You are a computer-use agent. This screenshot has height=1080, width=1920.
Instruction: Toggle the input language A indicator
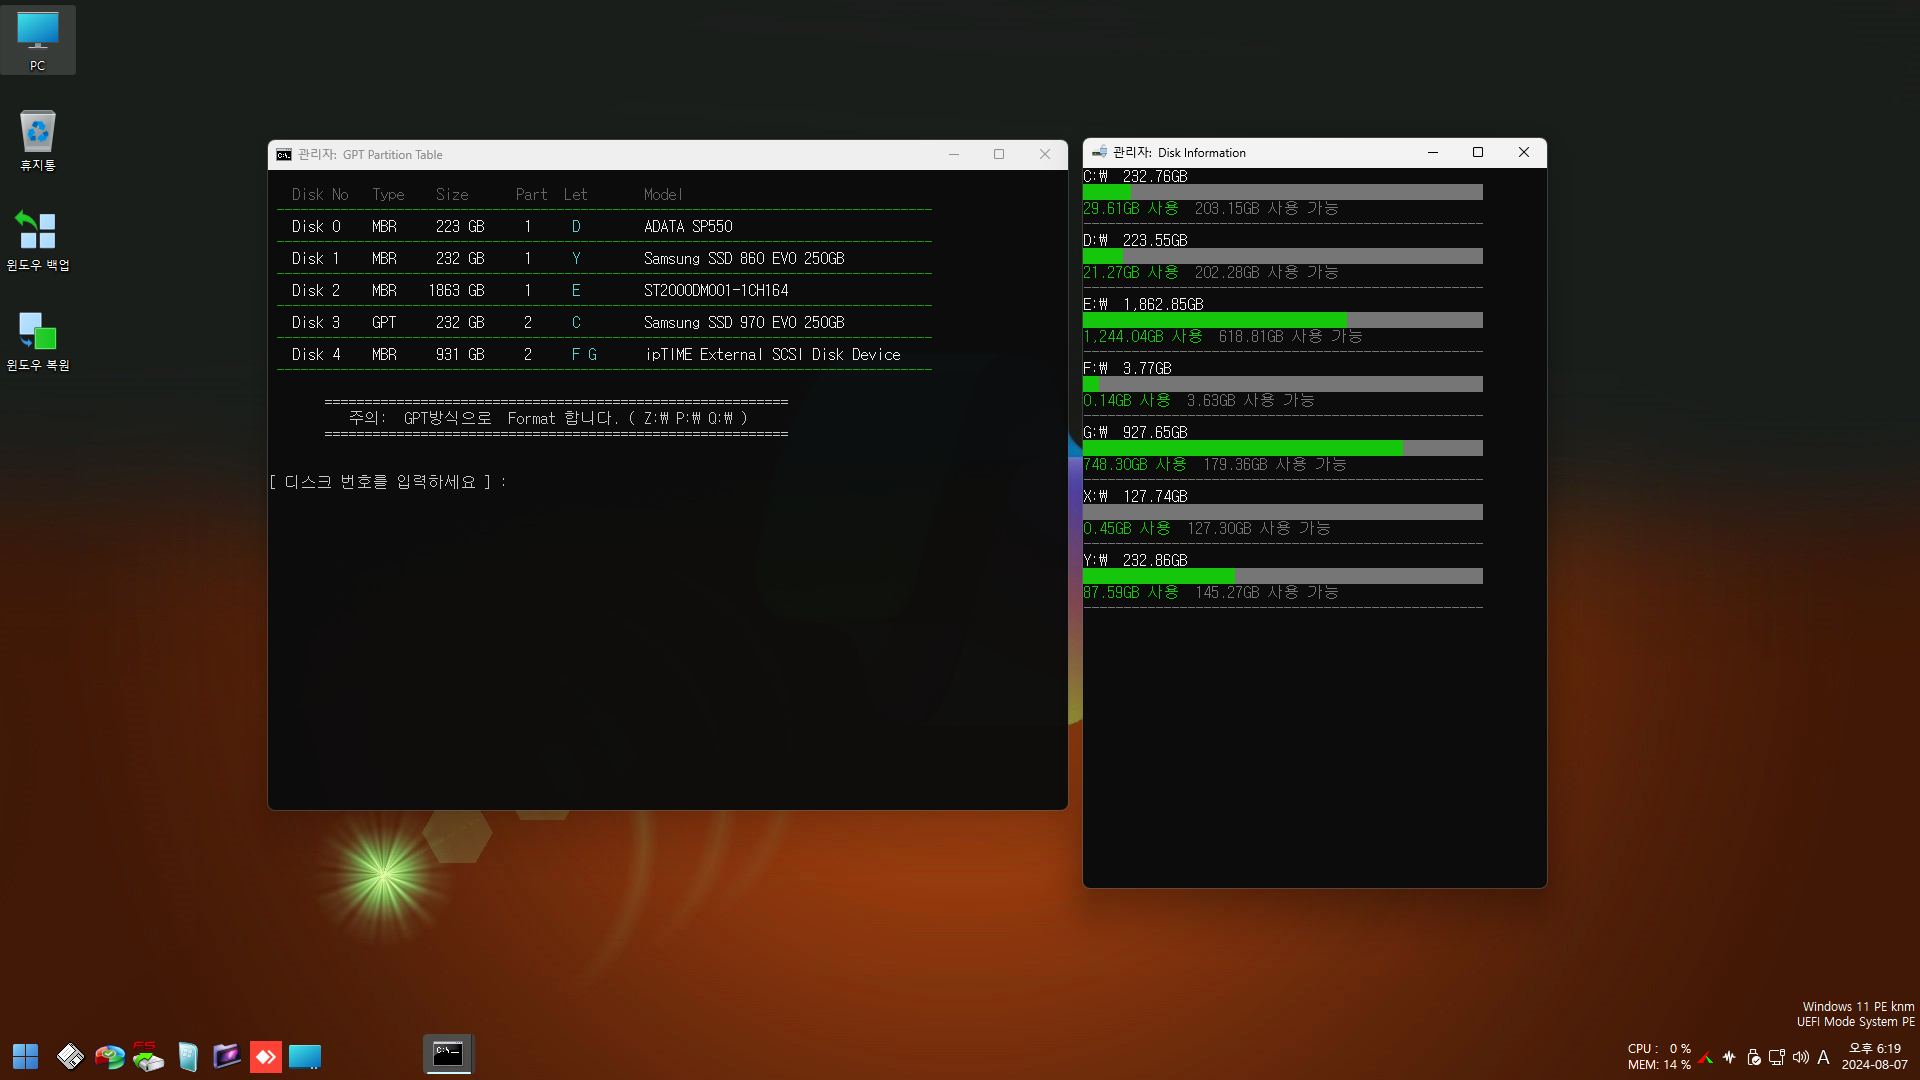click(1823, 1057)
